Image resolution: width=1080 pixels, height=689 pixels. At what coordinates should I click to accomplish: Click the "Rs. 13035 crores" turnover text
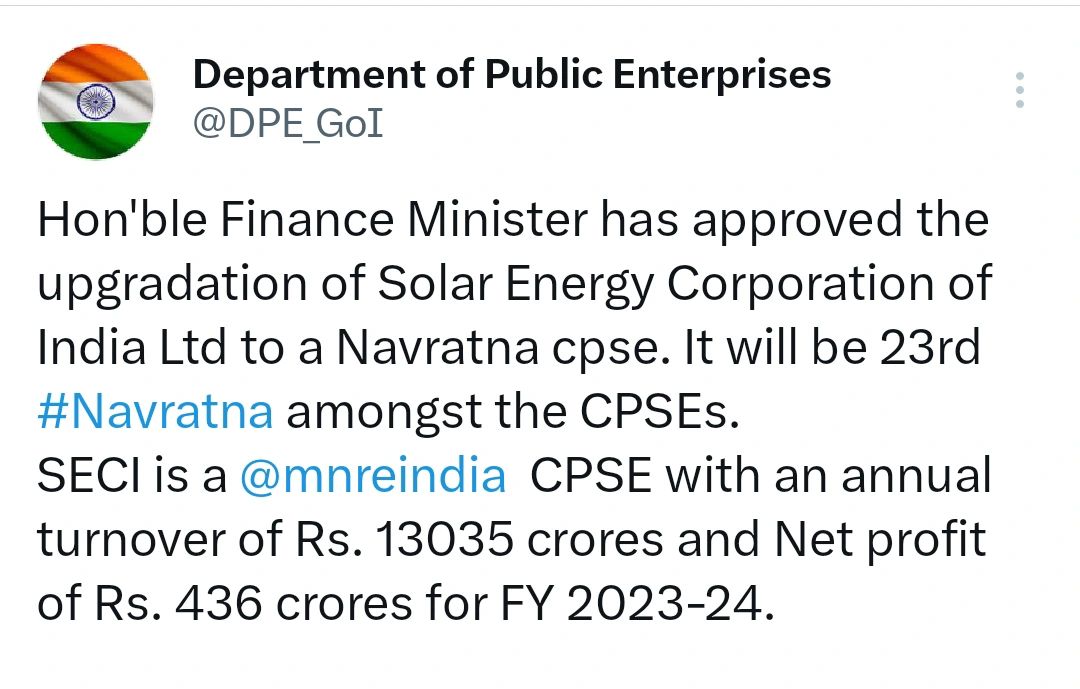[x=479, y=539]
